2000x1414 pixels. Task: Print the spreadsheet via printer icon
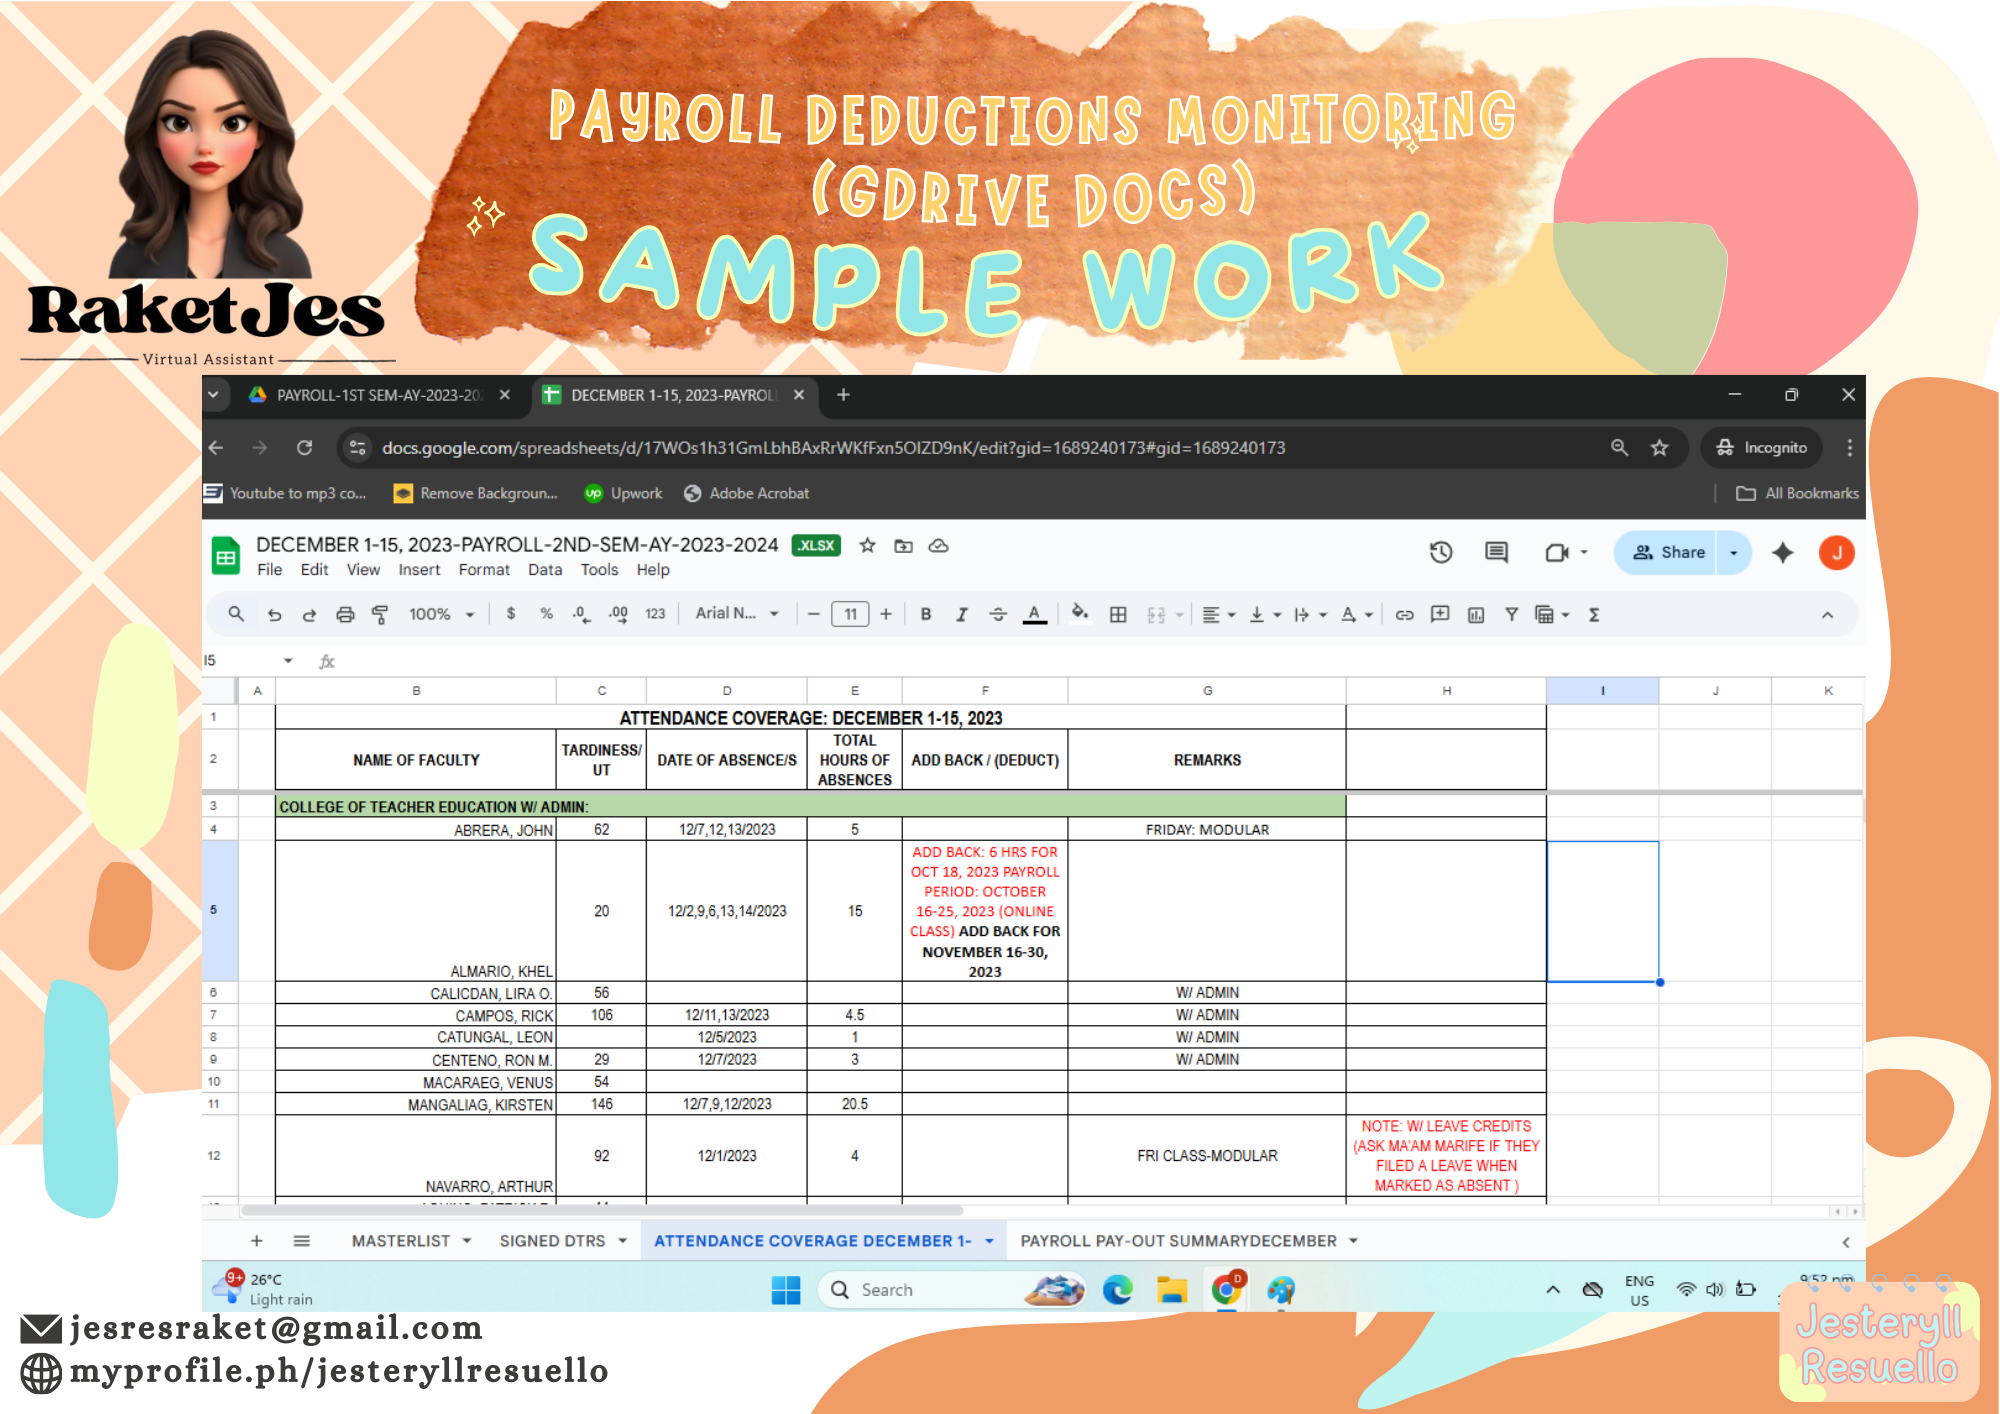345,614
